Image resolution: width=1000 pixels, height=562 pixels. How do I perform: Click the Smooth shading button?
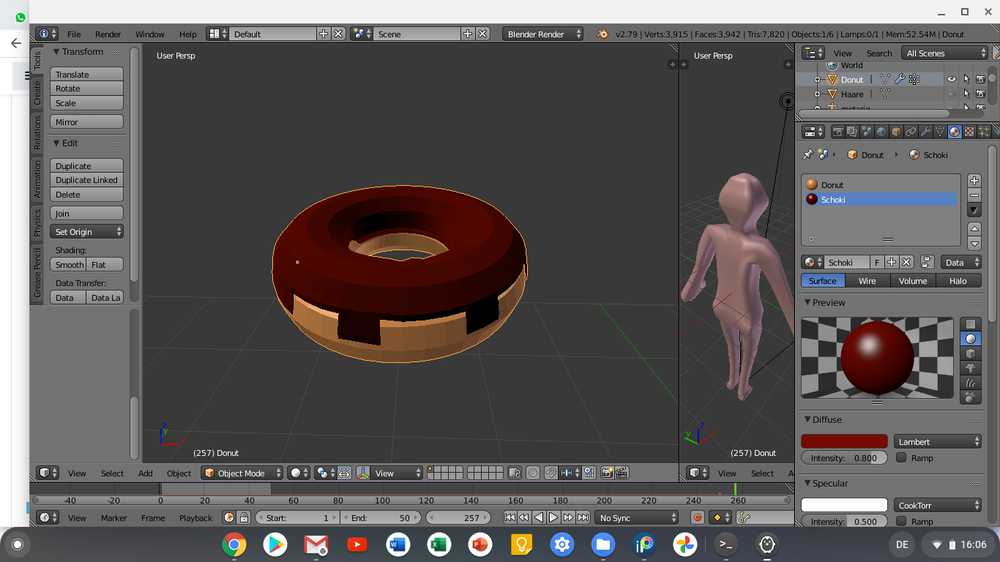[x=69, y=265]
